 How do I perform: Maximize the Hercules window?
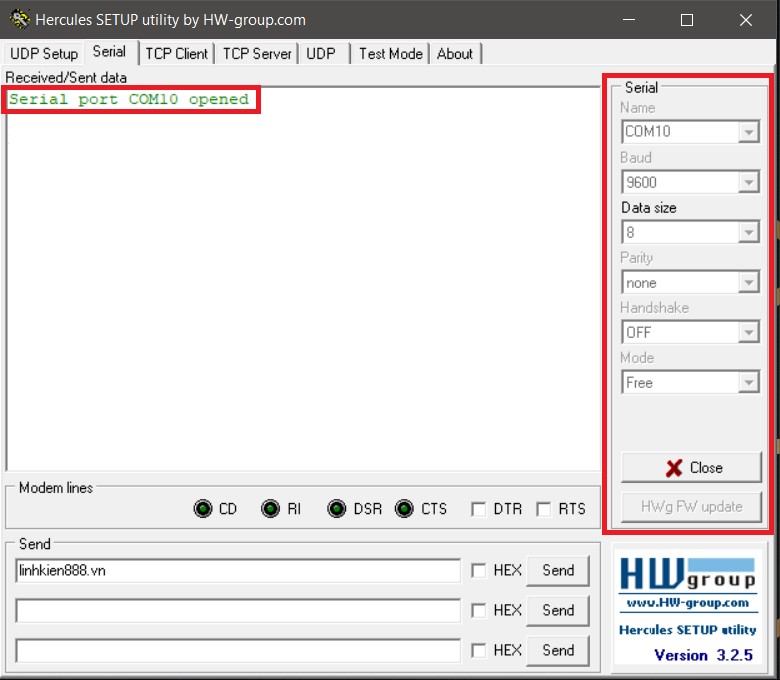pos(687,20)
